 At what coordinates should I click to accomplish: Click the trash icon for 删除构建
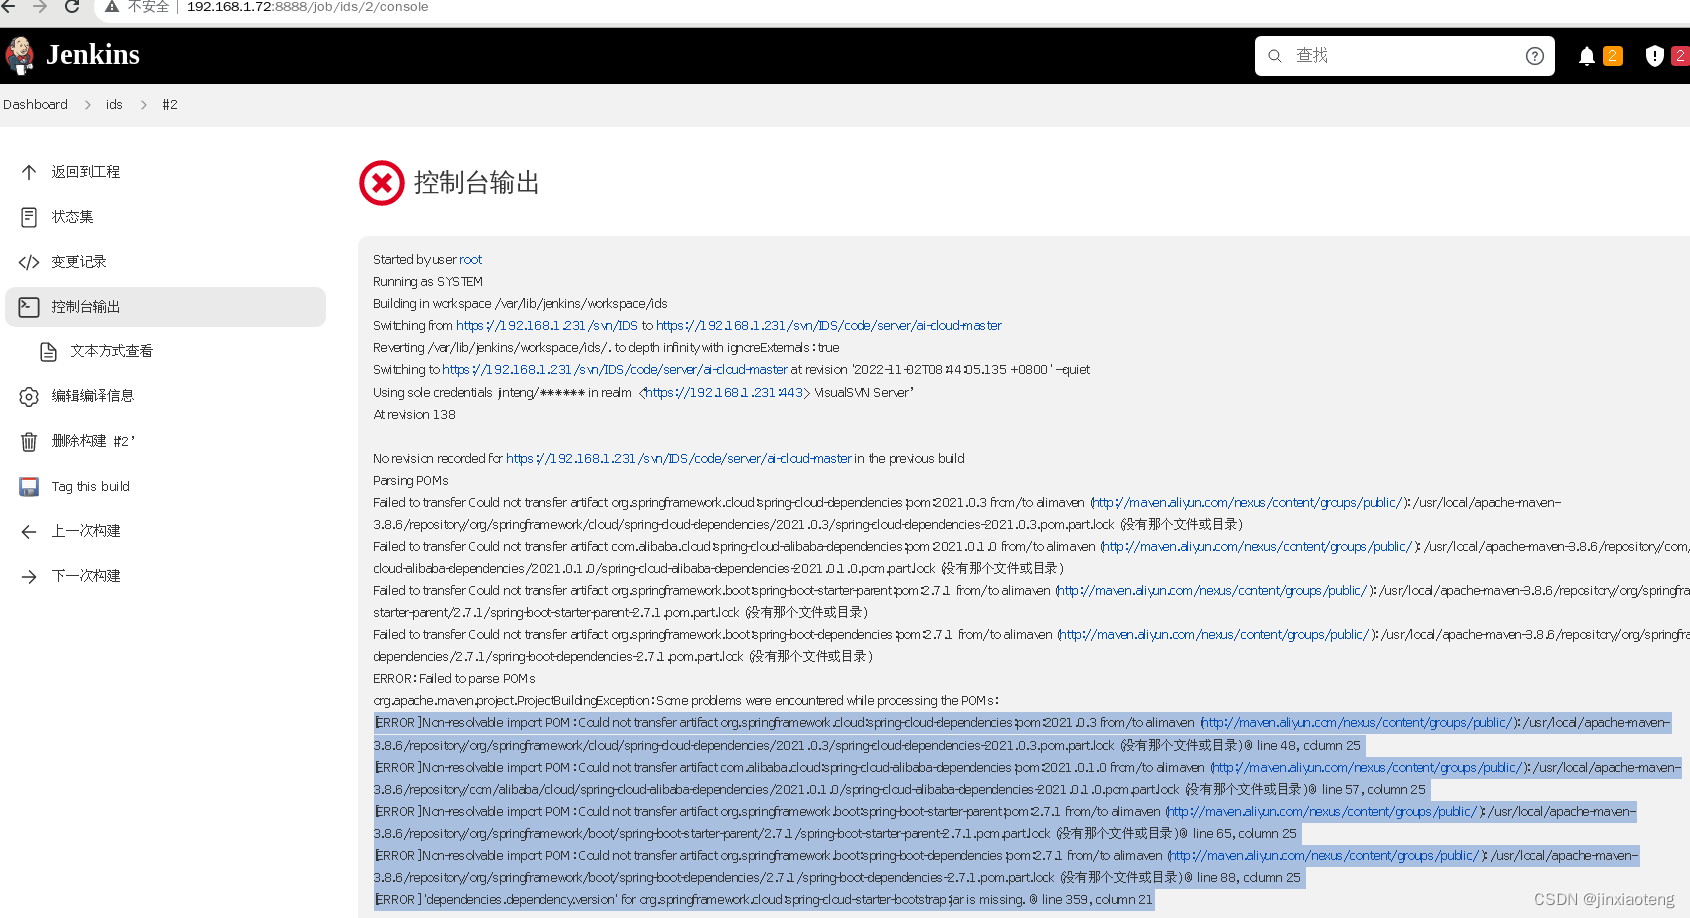pyautogui.click(x=29, y=441)
